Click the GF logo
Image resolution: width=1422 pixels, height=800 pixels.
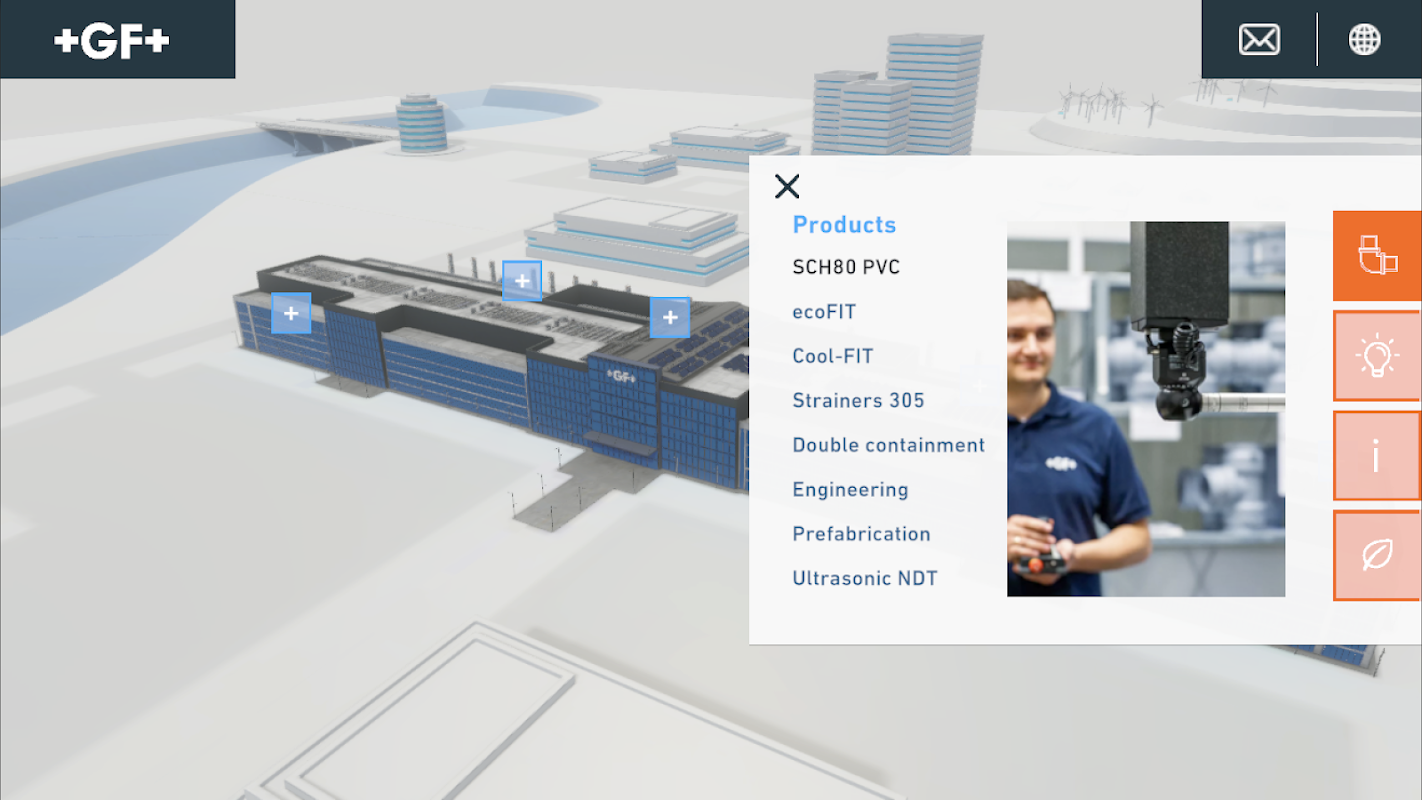click(x=113, y=40)
